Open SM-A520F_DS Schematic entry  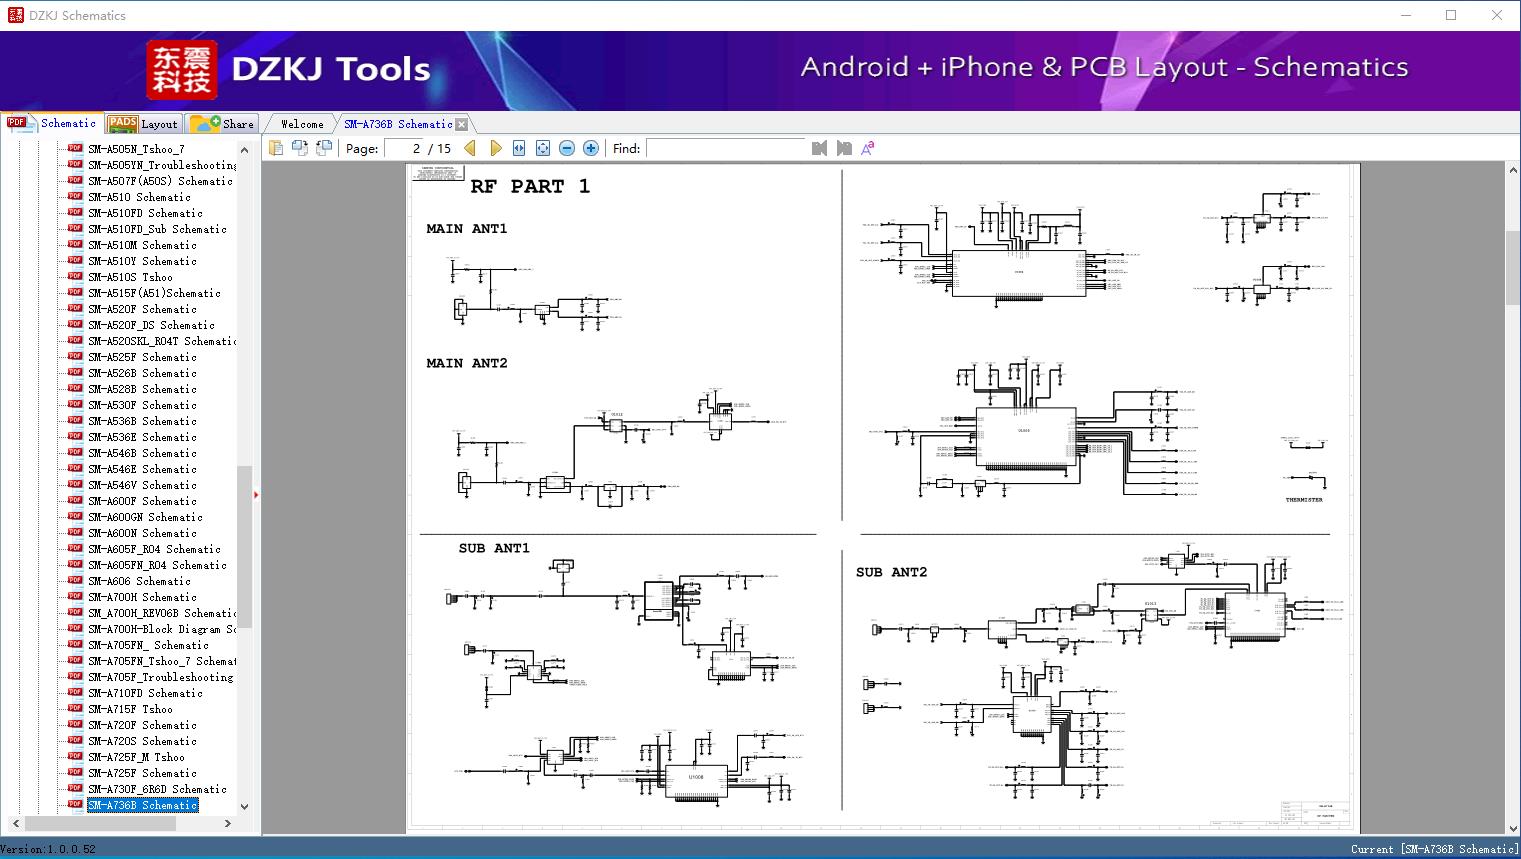(151, 325)
